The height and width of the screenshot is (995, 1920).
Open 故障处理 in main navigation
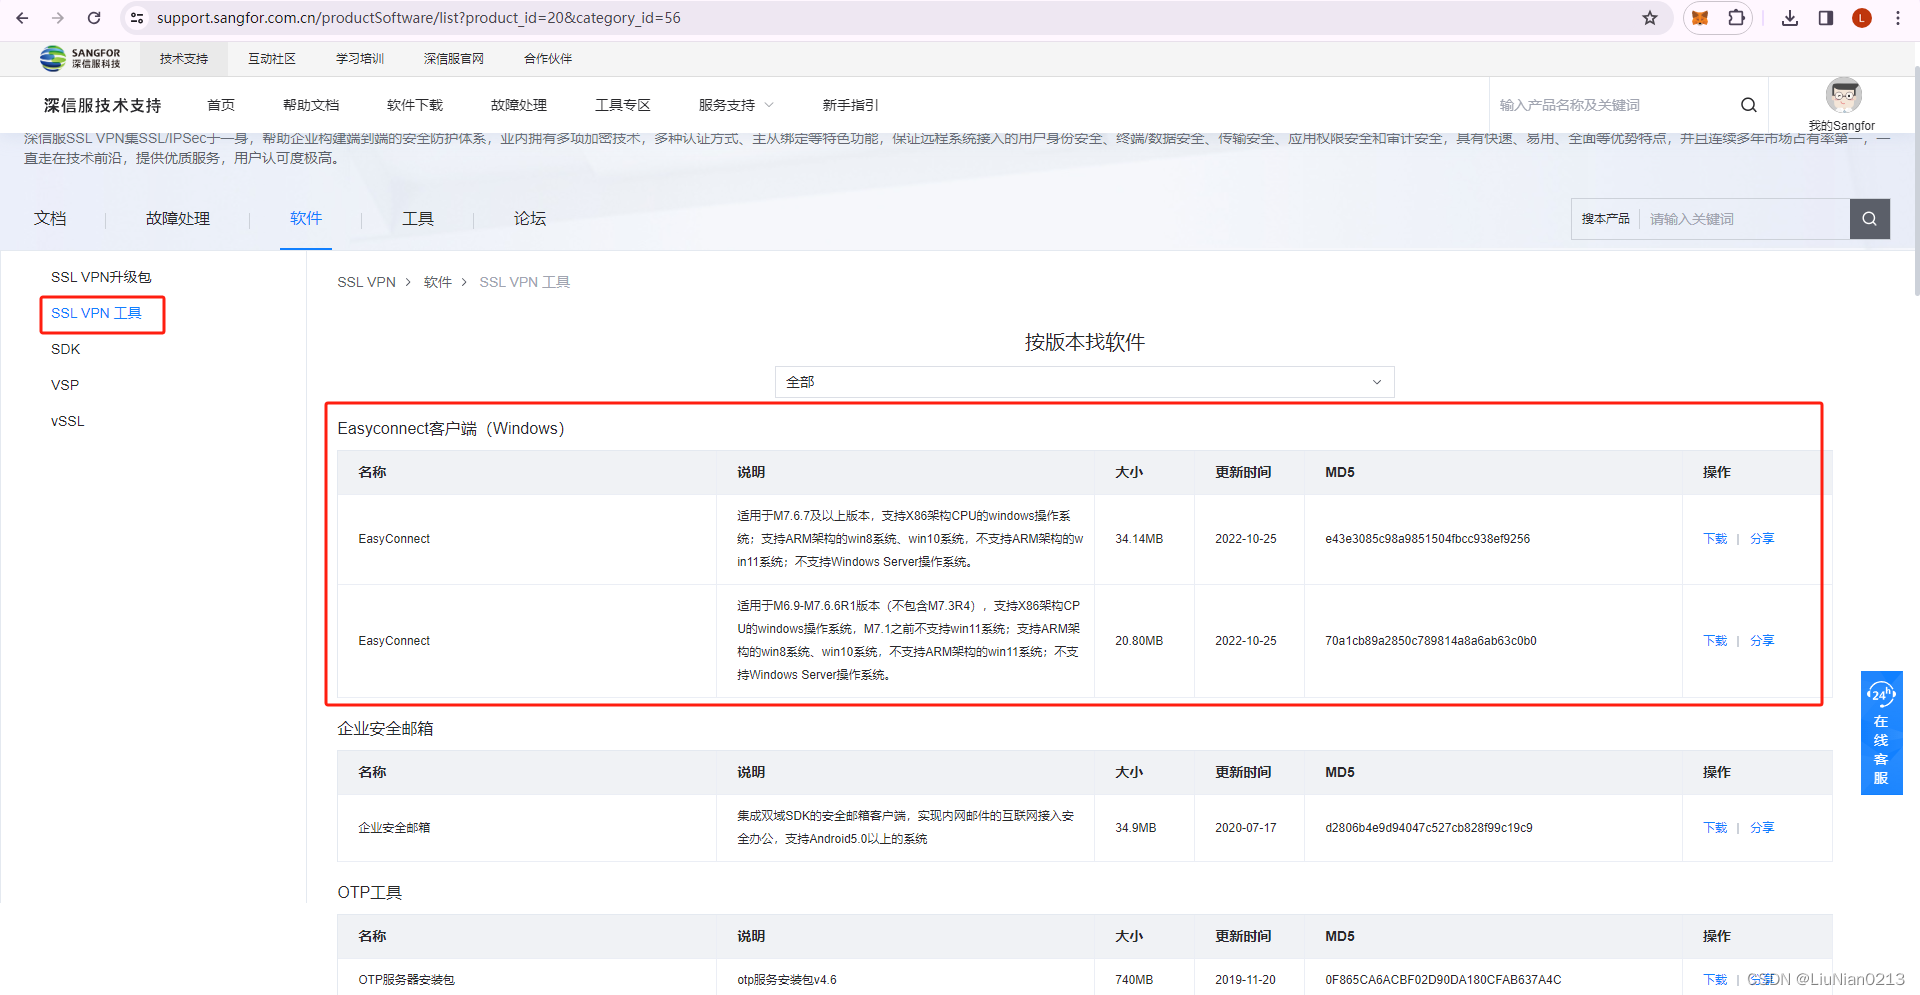click(519, 105)
